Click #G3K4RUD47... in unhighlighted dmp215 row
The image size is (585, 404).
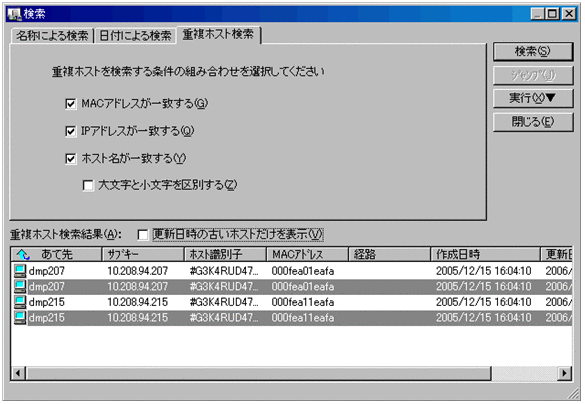point(224,302)
